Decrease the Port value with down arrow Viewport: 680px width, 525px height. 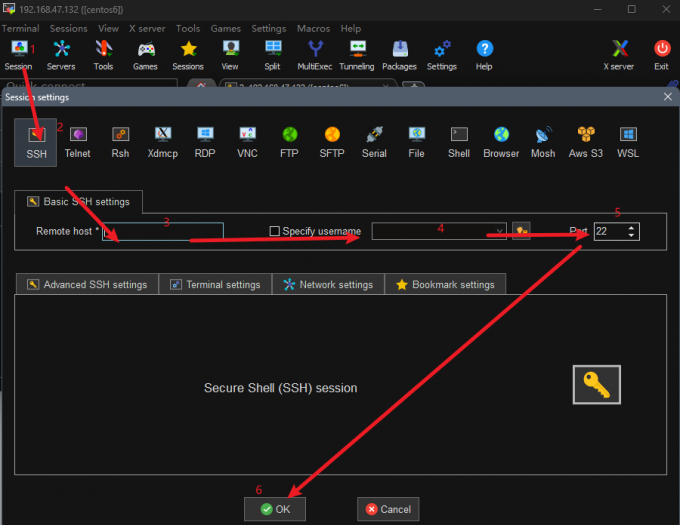631,235
